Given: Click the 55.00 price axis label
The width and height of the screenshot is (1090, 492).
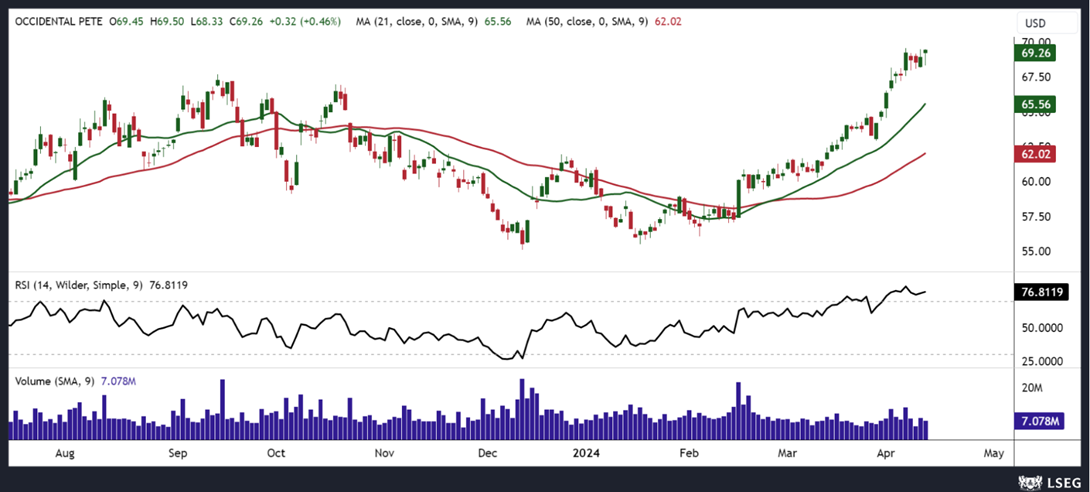Looking at the screenshot, I should (x=1036, y=252).
